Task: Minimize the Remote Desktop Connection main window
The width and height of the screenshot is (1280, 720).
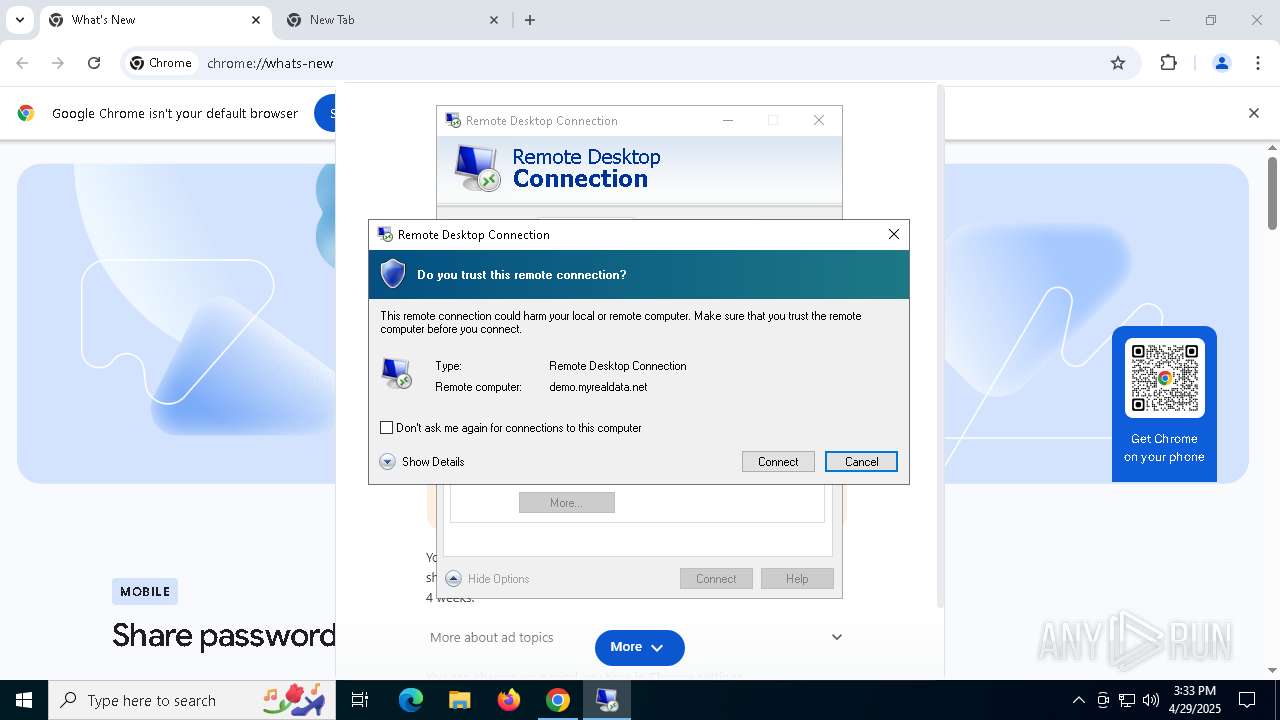Action: [728, 120]
